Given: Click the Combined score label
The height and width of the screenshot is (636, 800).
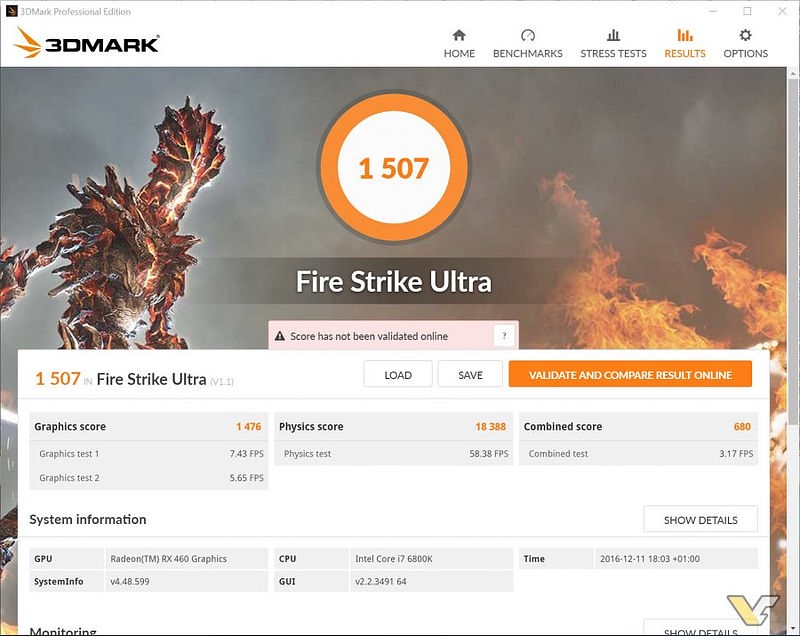Looking at the screenshot, I should [x=563, y=426].
